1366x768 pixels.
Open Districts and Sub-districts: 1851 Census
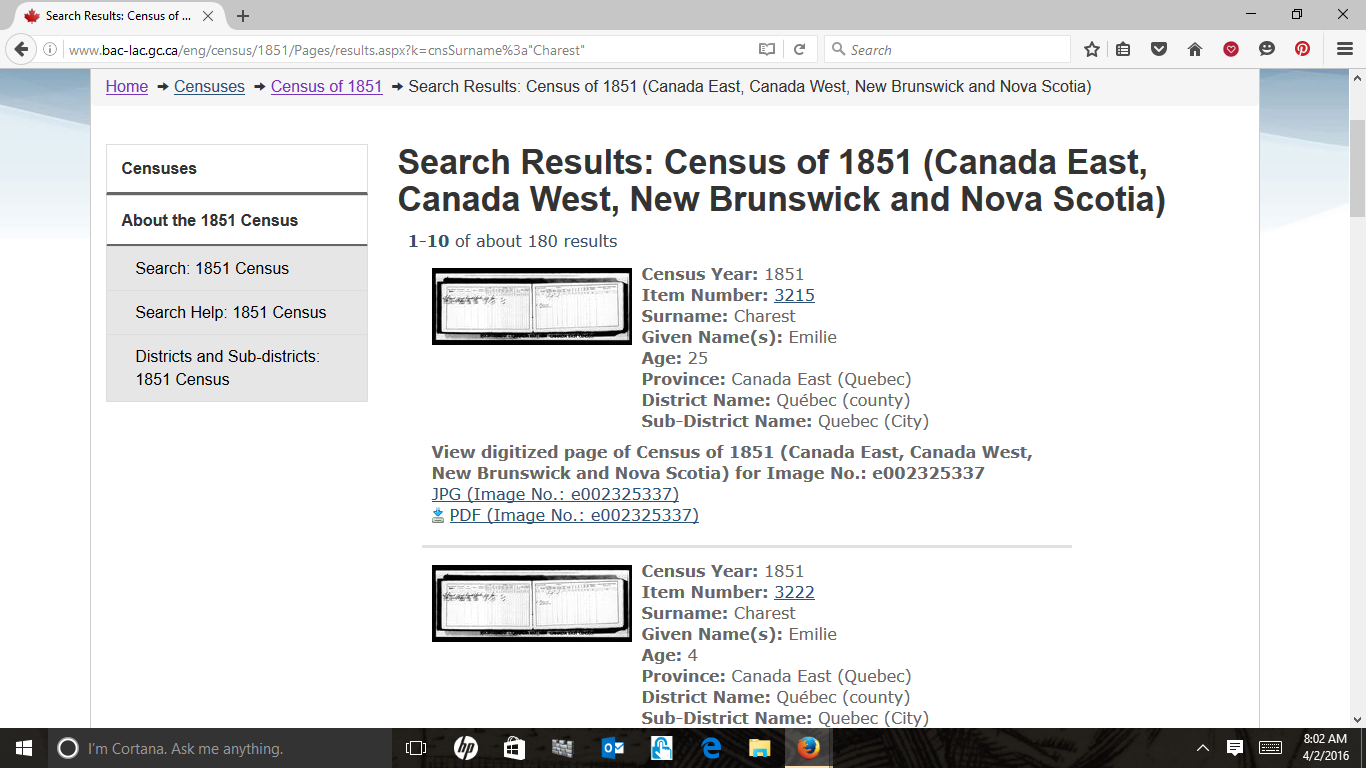pyautogui.click(x=237, y=368)
